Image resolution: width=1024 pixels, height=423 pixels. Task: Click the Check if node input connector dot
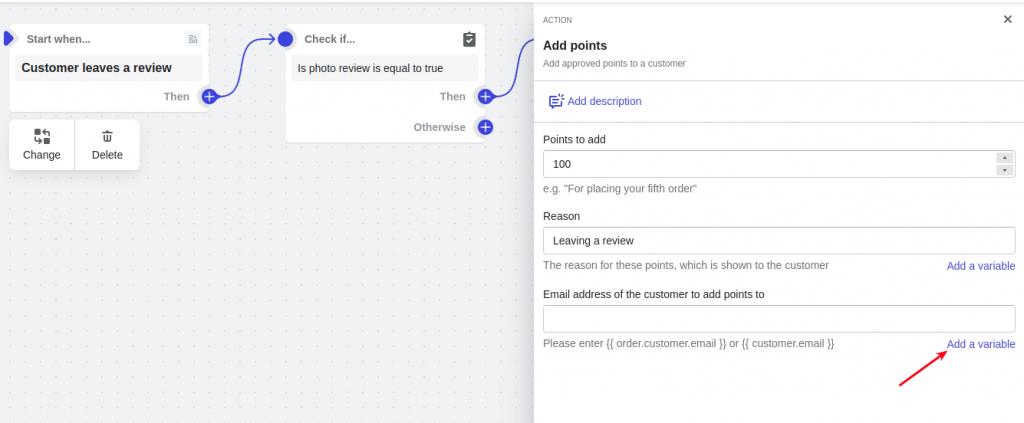coord(285,39)
